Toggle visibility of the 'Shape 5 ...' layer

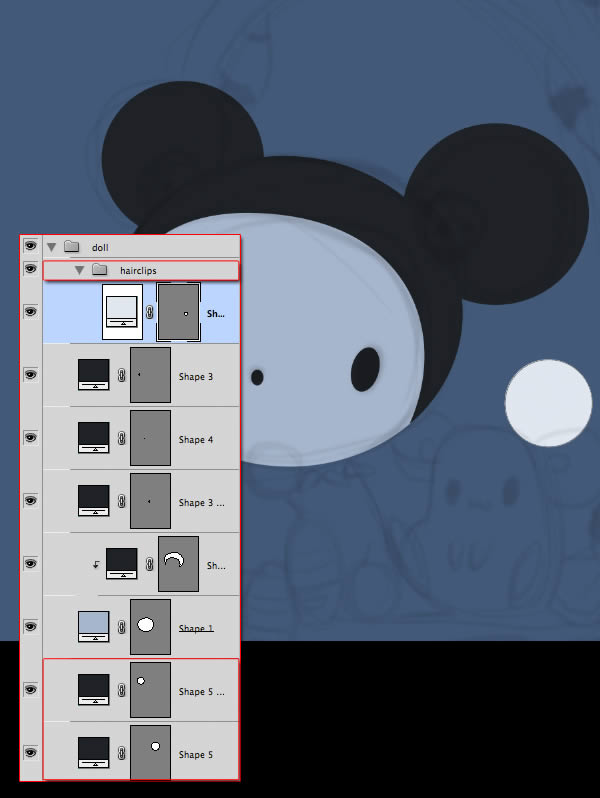click(31, 690)
